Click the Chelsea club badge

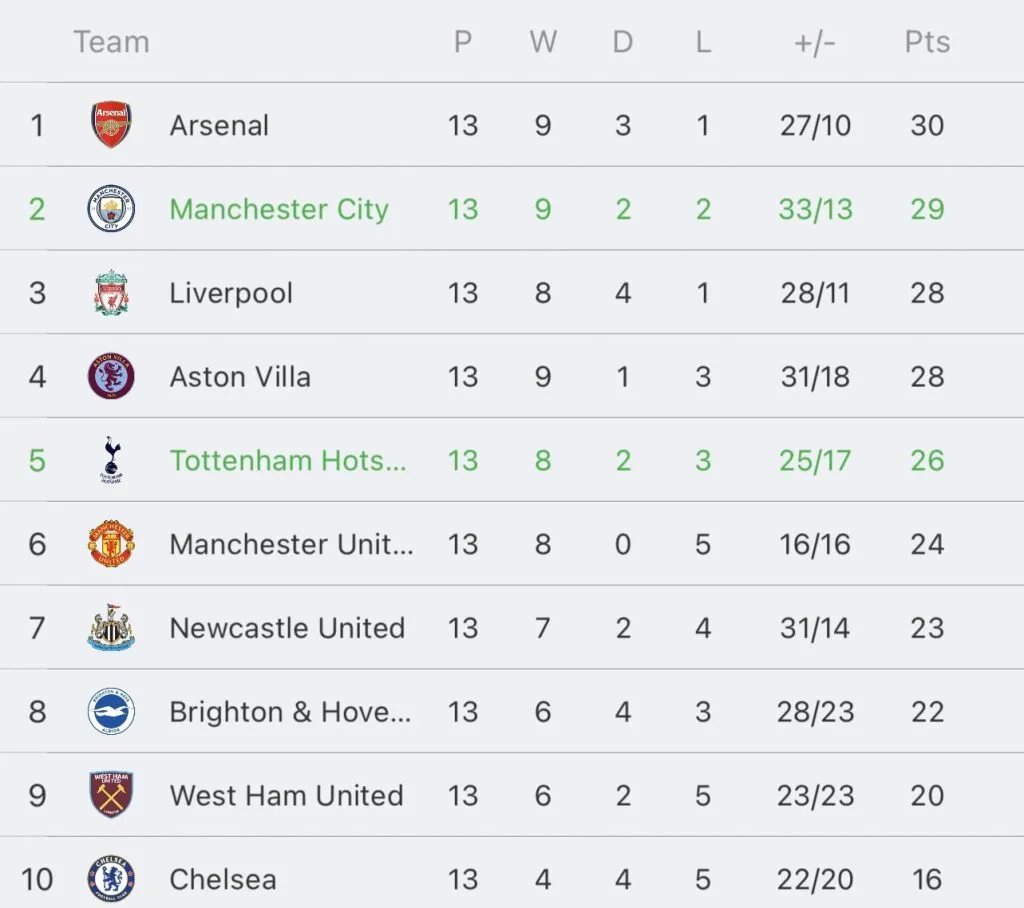coord(111,879)
